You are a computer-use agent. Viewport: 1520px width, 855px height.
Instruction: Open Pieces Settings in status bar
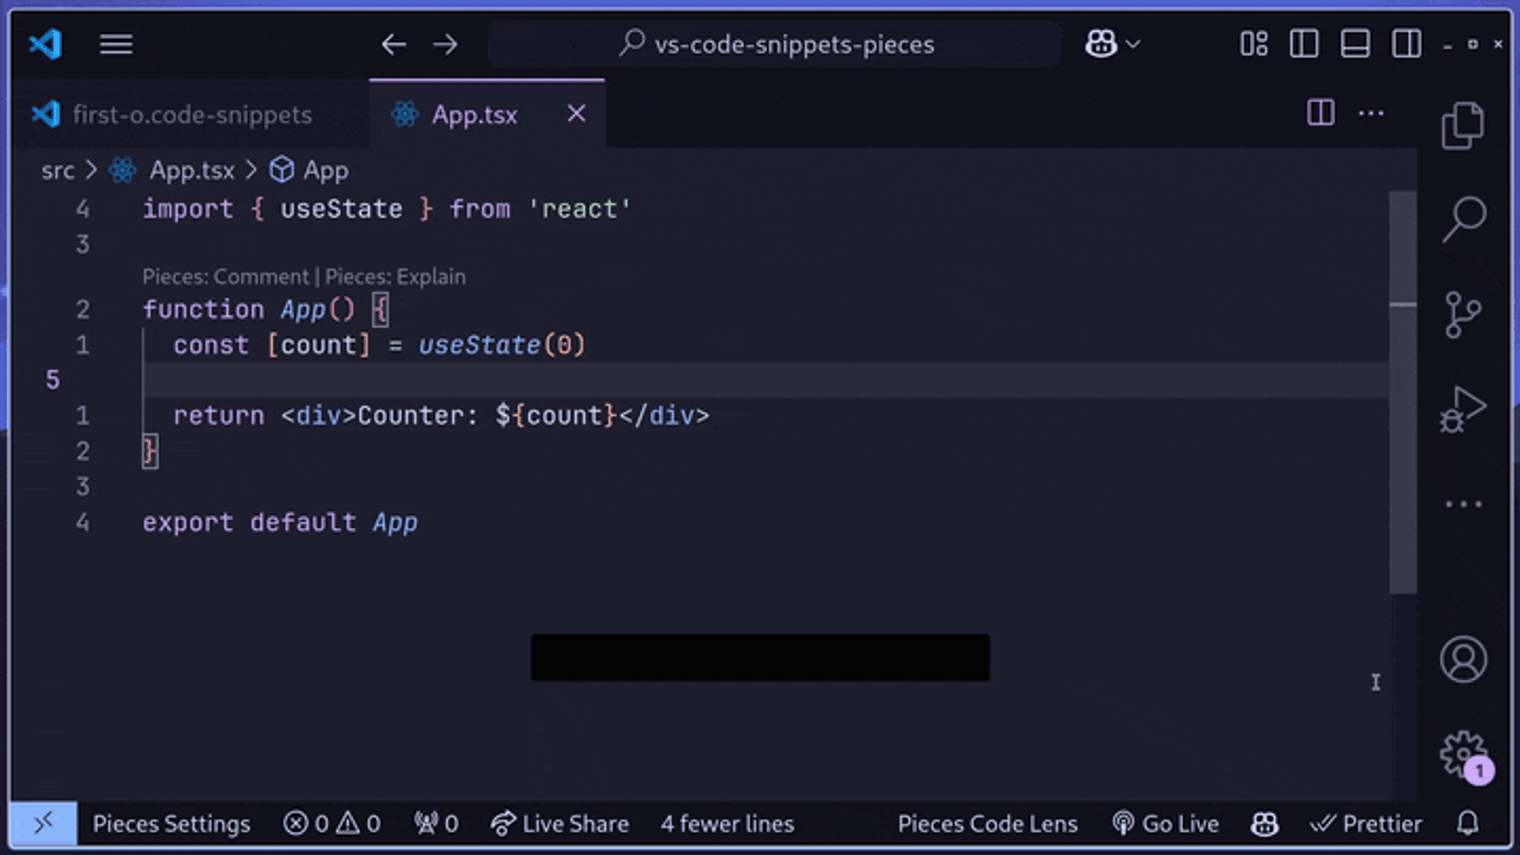(x=171, y=824)
